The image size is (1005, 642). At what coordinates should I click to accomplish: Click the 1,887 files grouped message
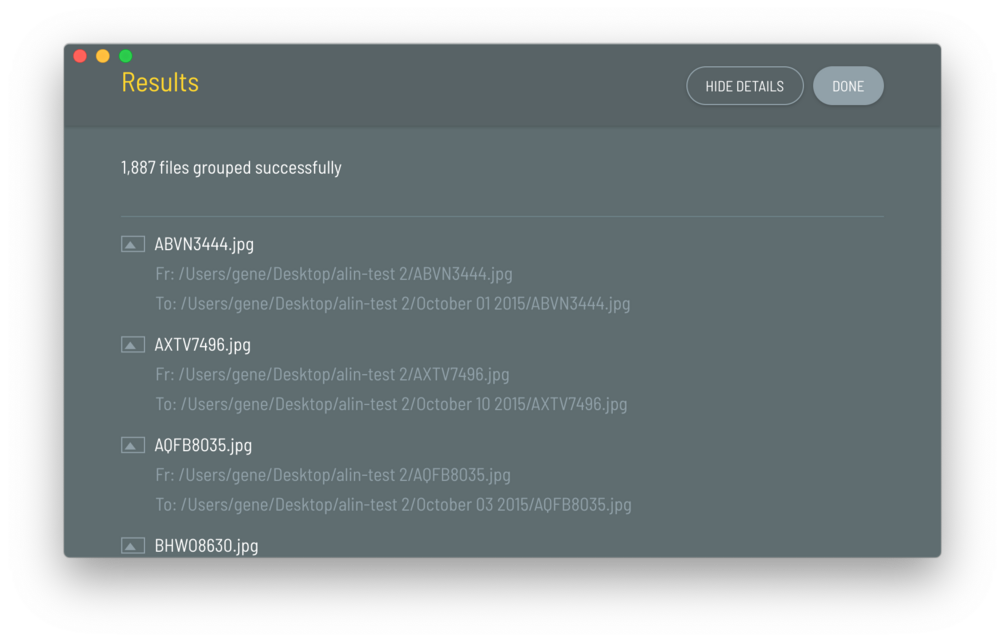(x=231, y=168)
